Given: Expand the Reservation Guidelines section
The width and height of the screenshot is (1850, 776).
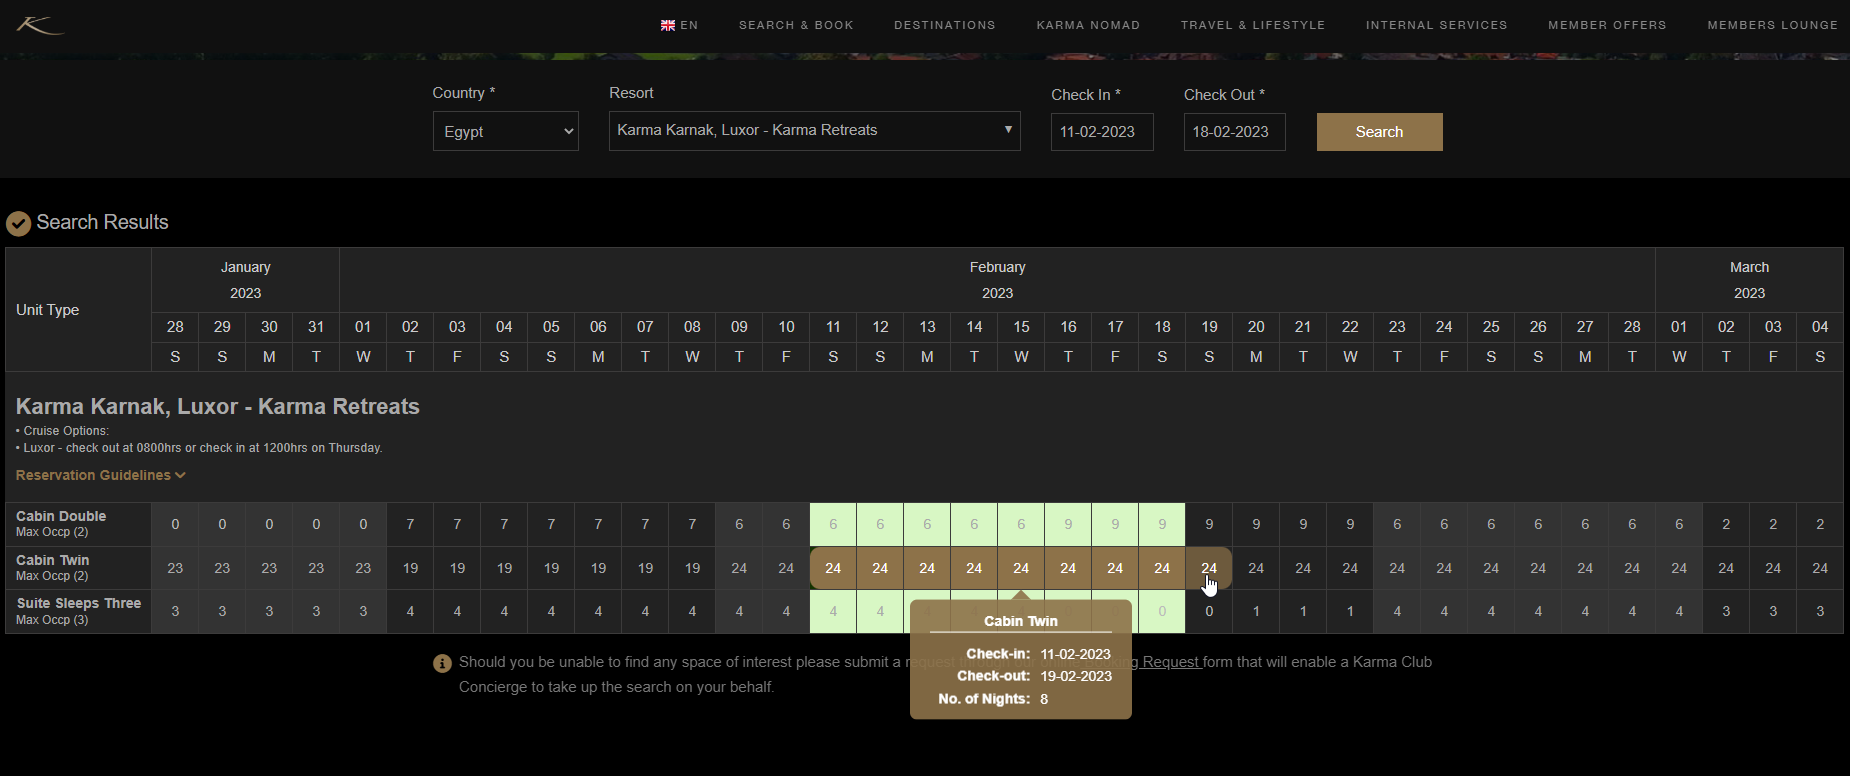Looking at the screenshot, I should [101, 475].
